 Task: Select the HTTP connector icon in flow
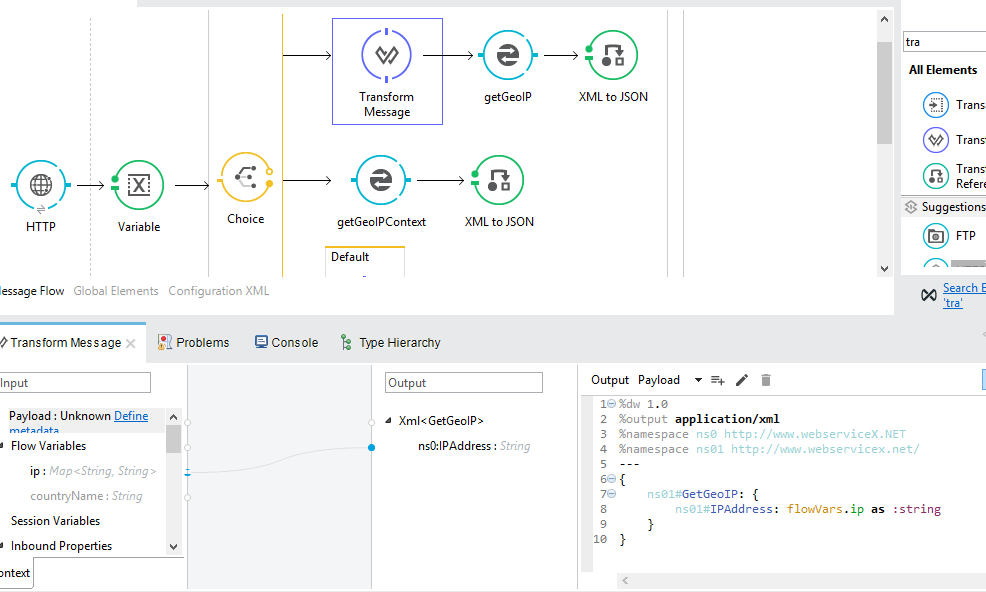click(41, 185)
